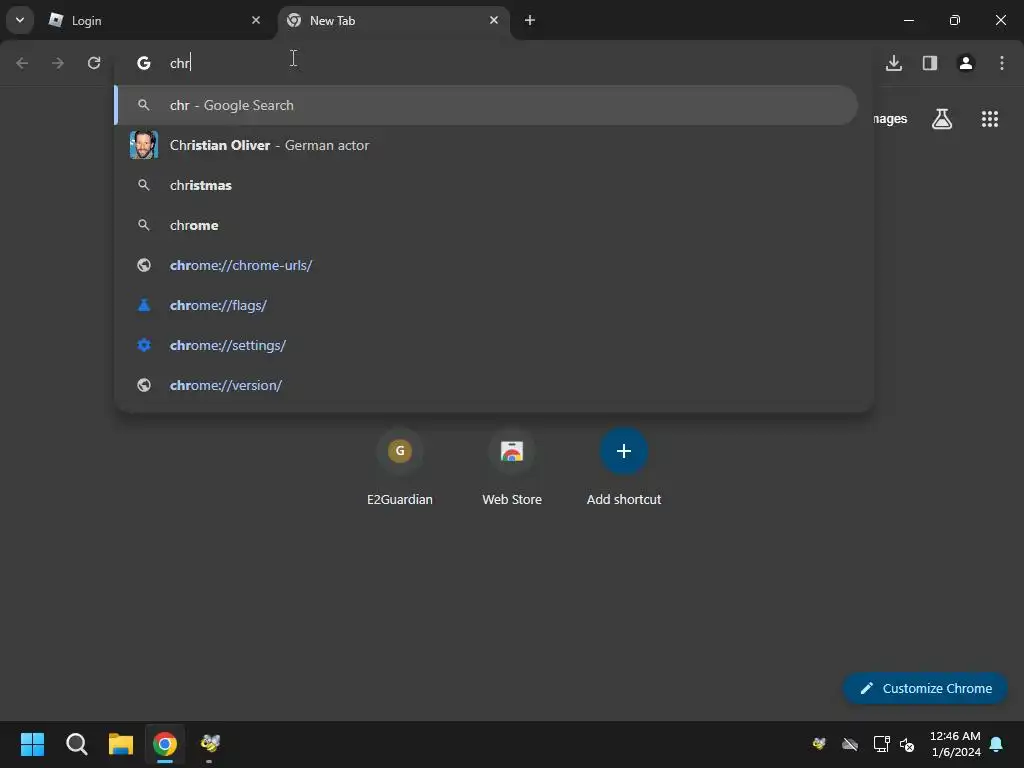
Task: Open File Explorer from taskbar
Action: [x=121, y=744]
